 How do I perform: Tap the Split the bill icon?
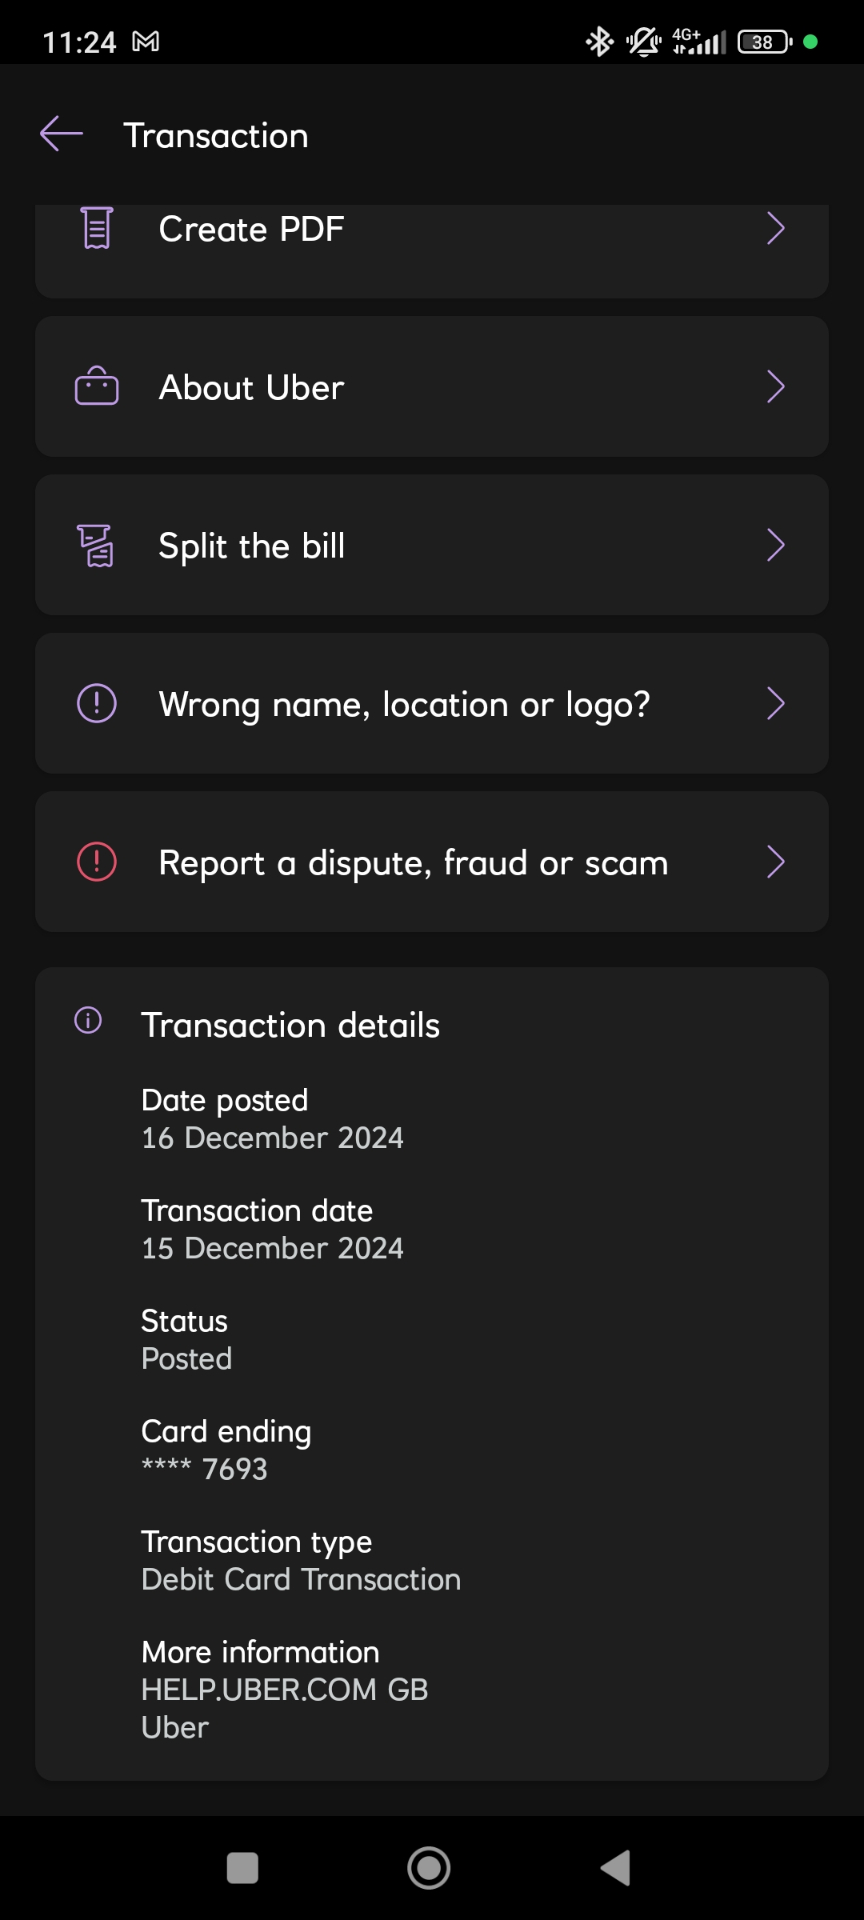click(97, 546)
